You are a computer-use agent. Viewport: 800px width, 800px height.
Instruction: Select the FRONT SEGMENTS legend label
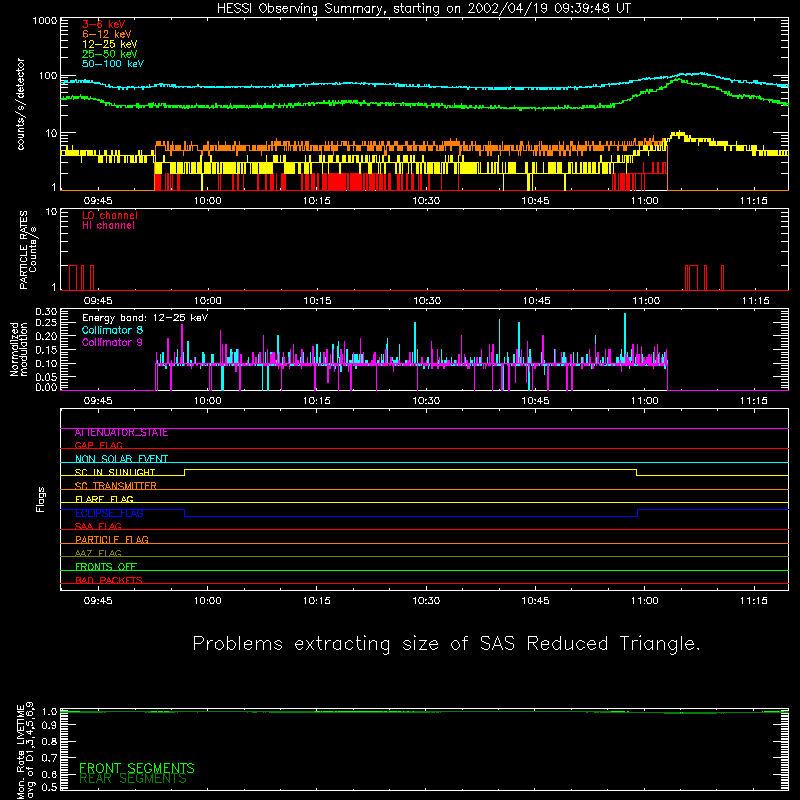click(x=137, y=768)
